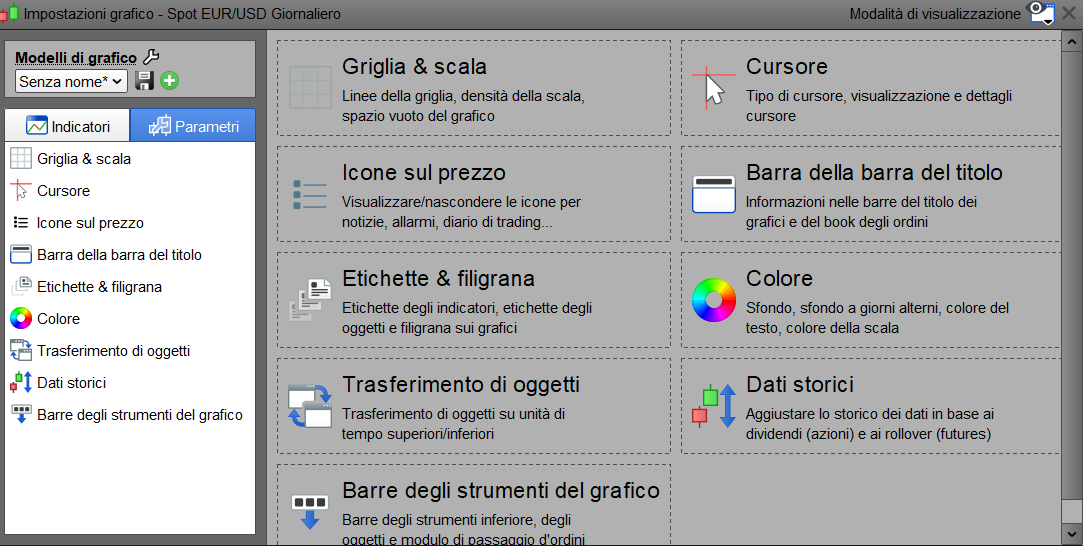Open the Senza nome* template dropdown

(x=71, y=81)
